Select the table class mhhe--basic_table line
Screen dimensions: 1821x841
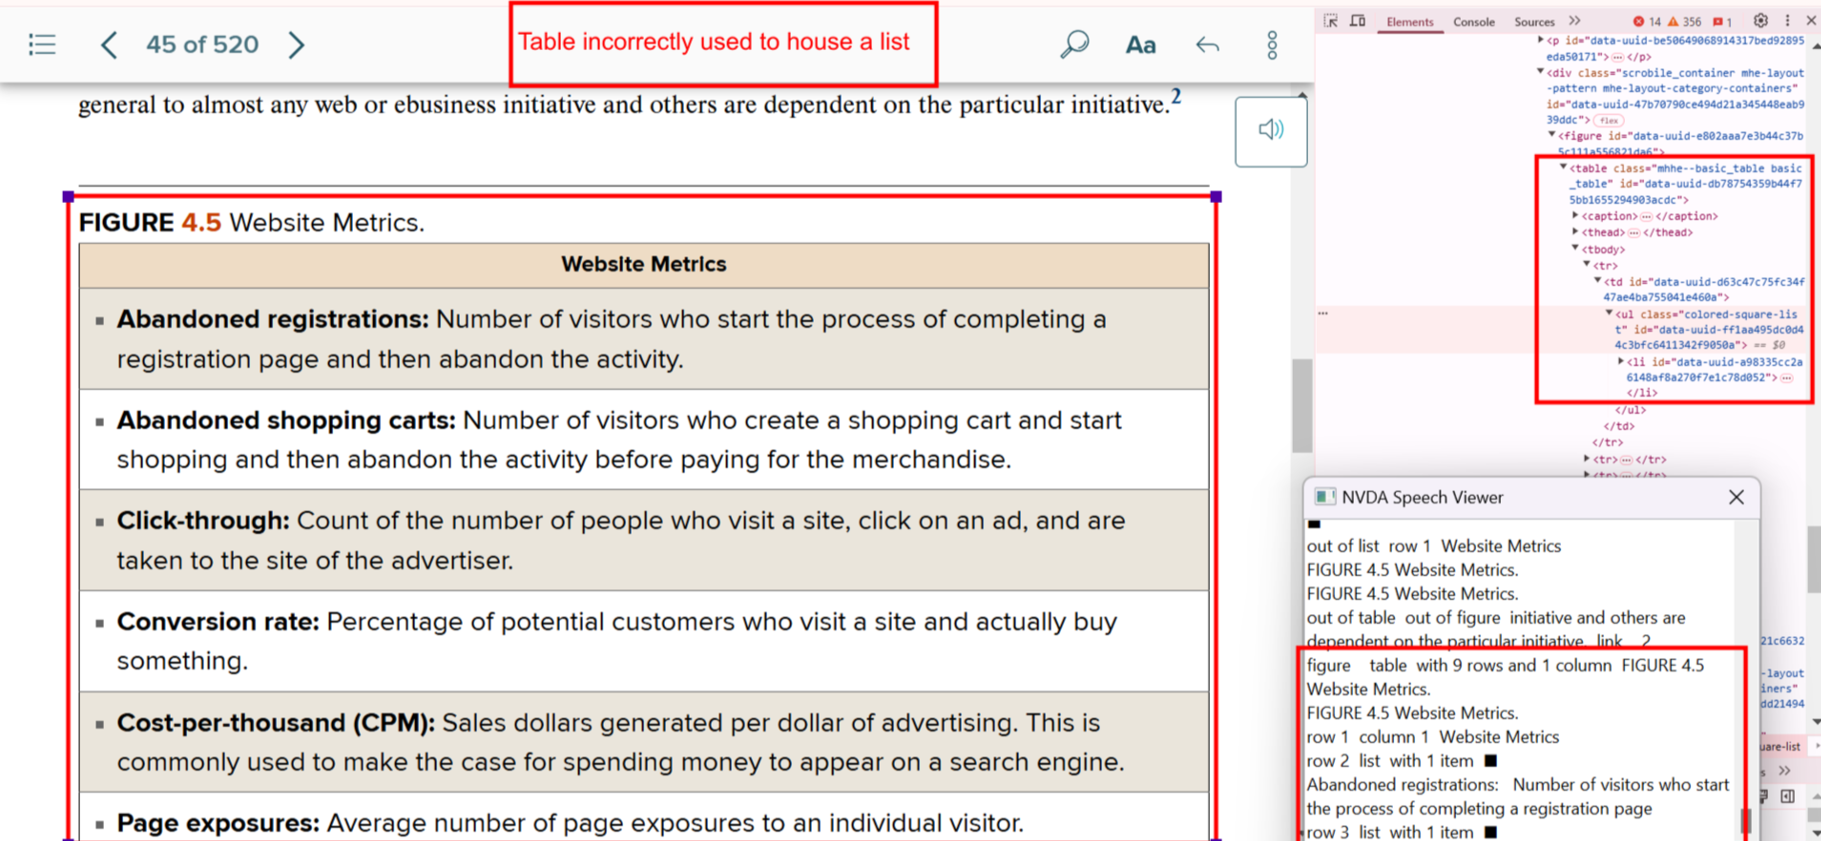tap(1688, 184)
